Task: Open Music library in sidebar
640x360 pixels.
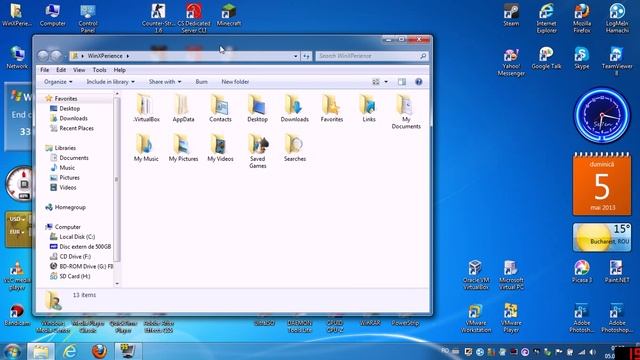Action: coord(67,167)
